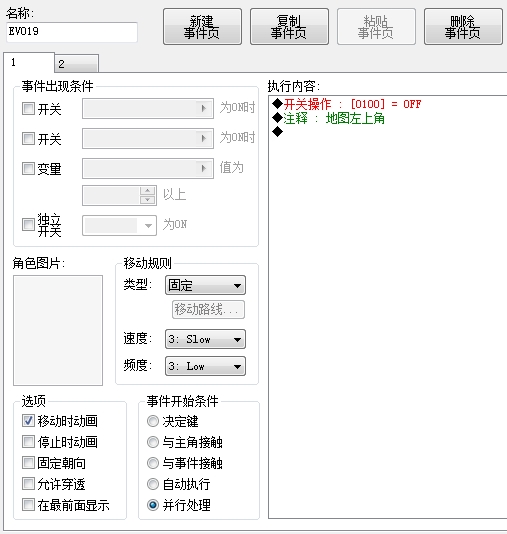Click the variable value number field

tap(111, 195)
